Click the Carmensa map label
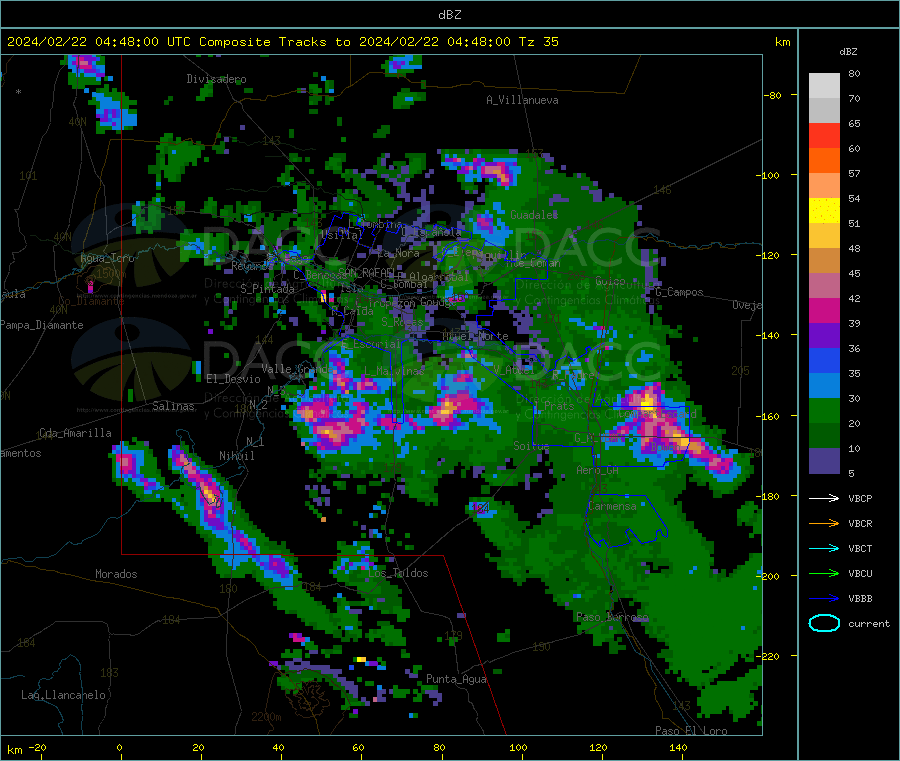 (612, 506)
